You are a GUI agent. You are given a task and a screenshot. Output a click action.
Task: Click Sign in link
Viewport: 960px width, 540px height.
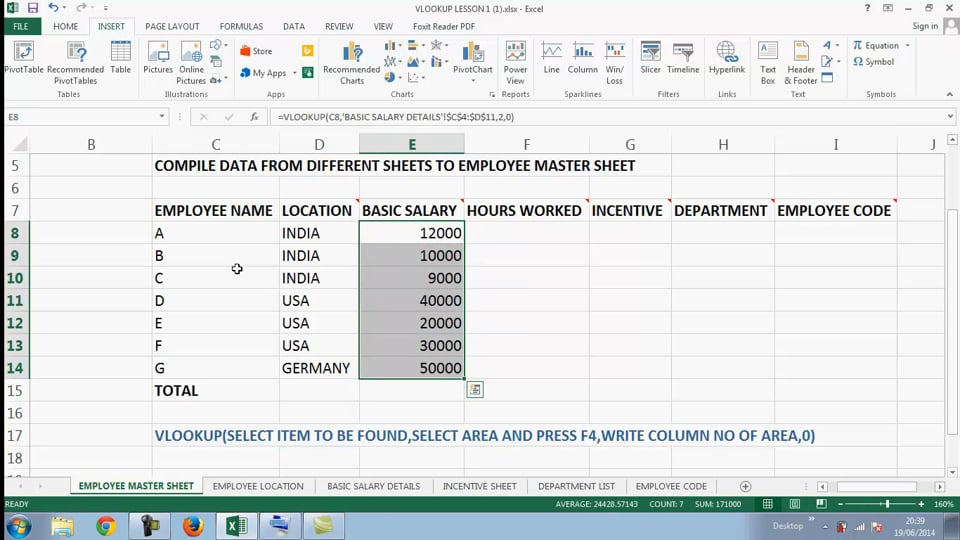(x=924, y=26)
